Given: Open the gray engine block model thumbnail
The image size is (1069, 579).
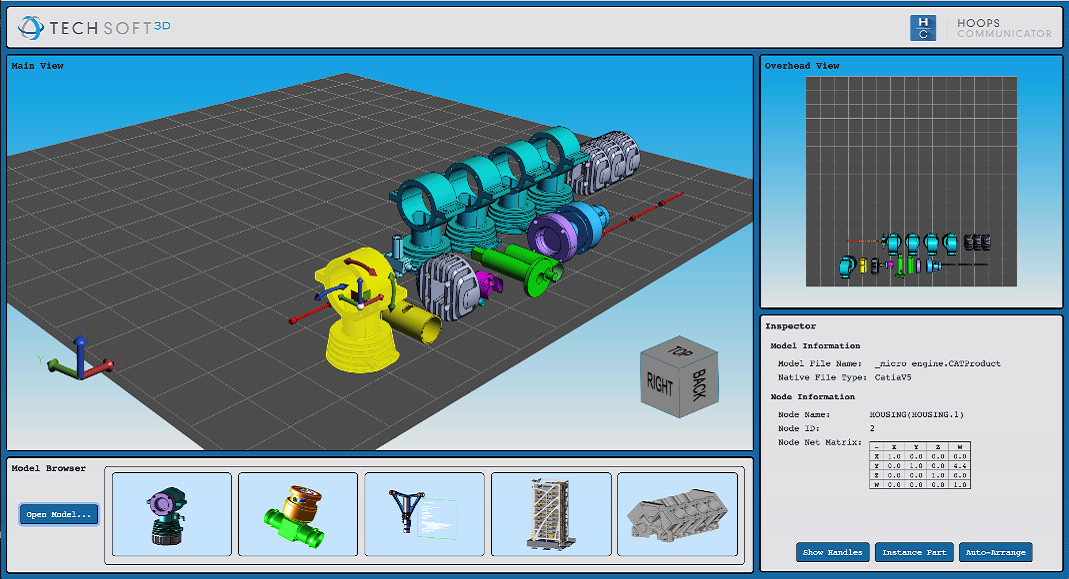Looking at the screenshot, I should point(678,514).
